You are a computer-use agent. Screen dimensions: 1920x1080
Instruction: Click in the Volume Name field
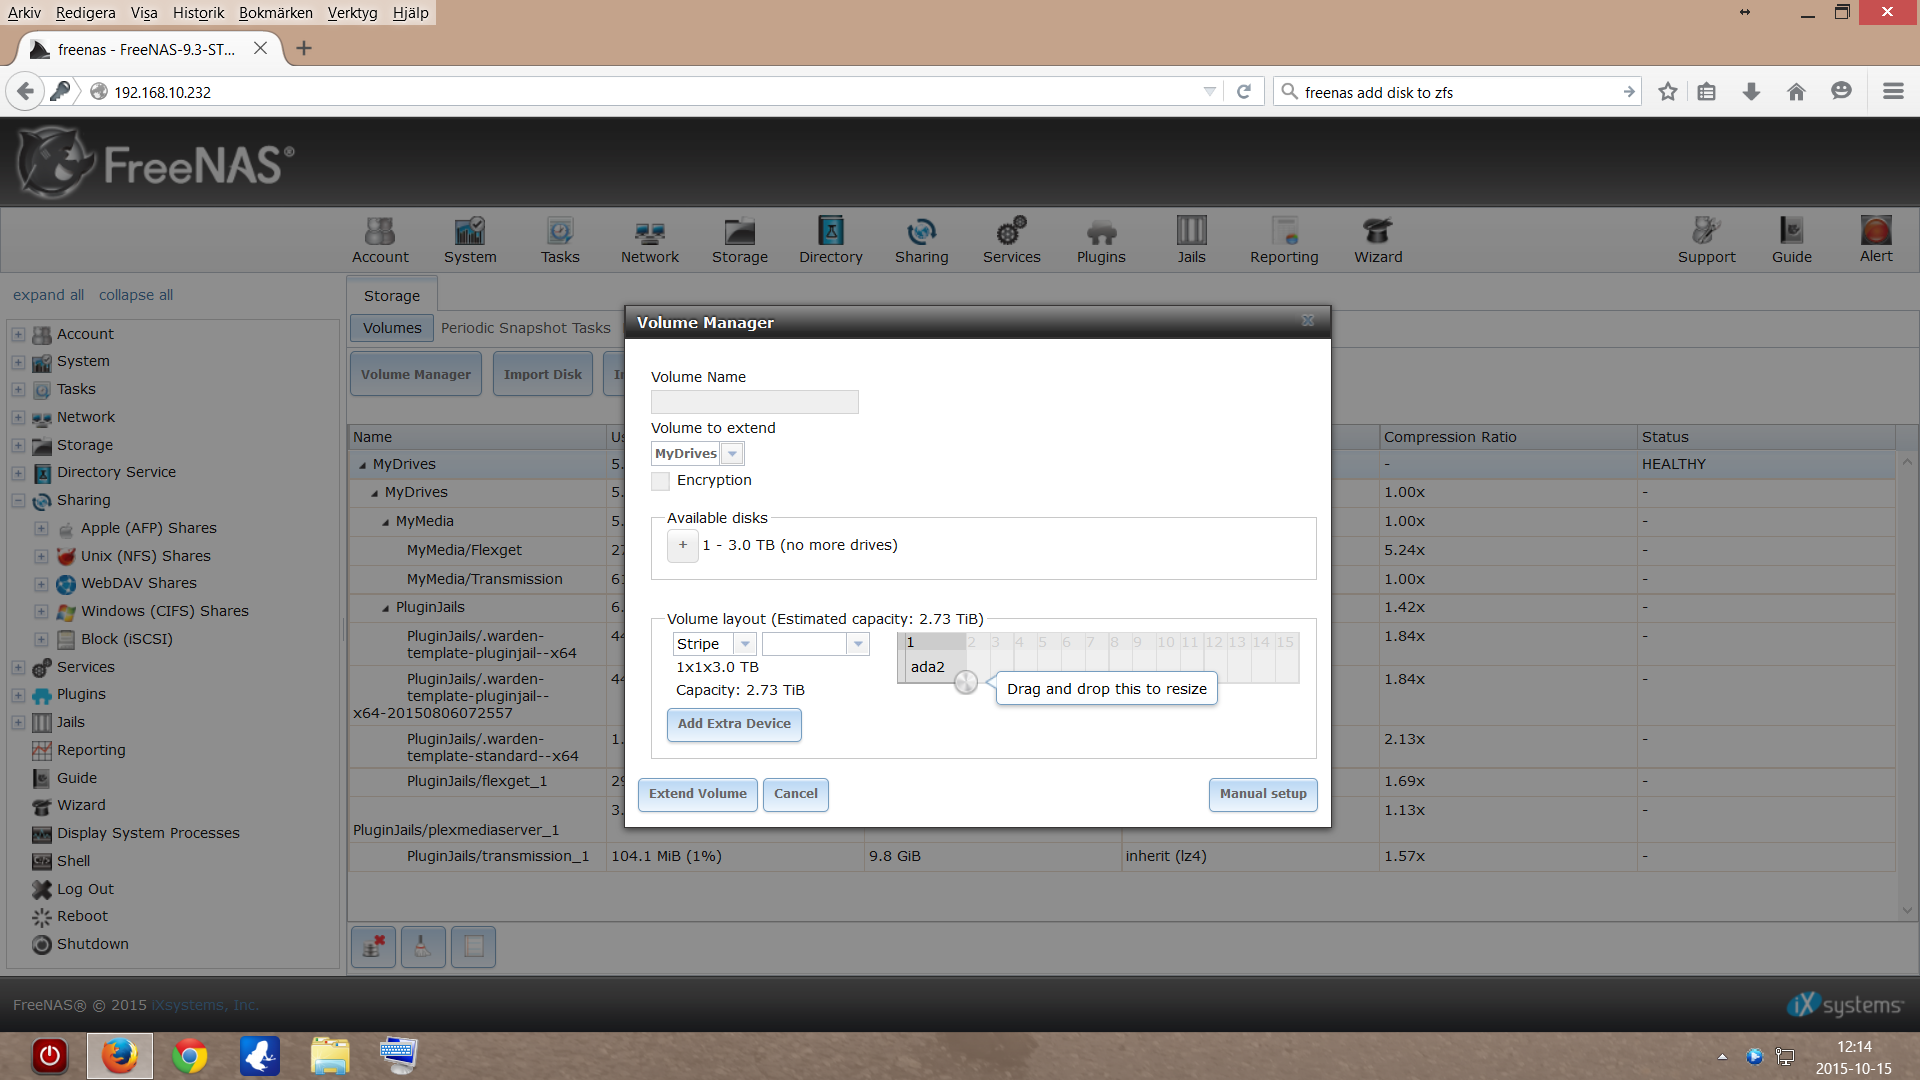click(x=755, y=402)
